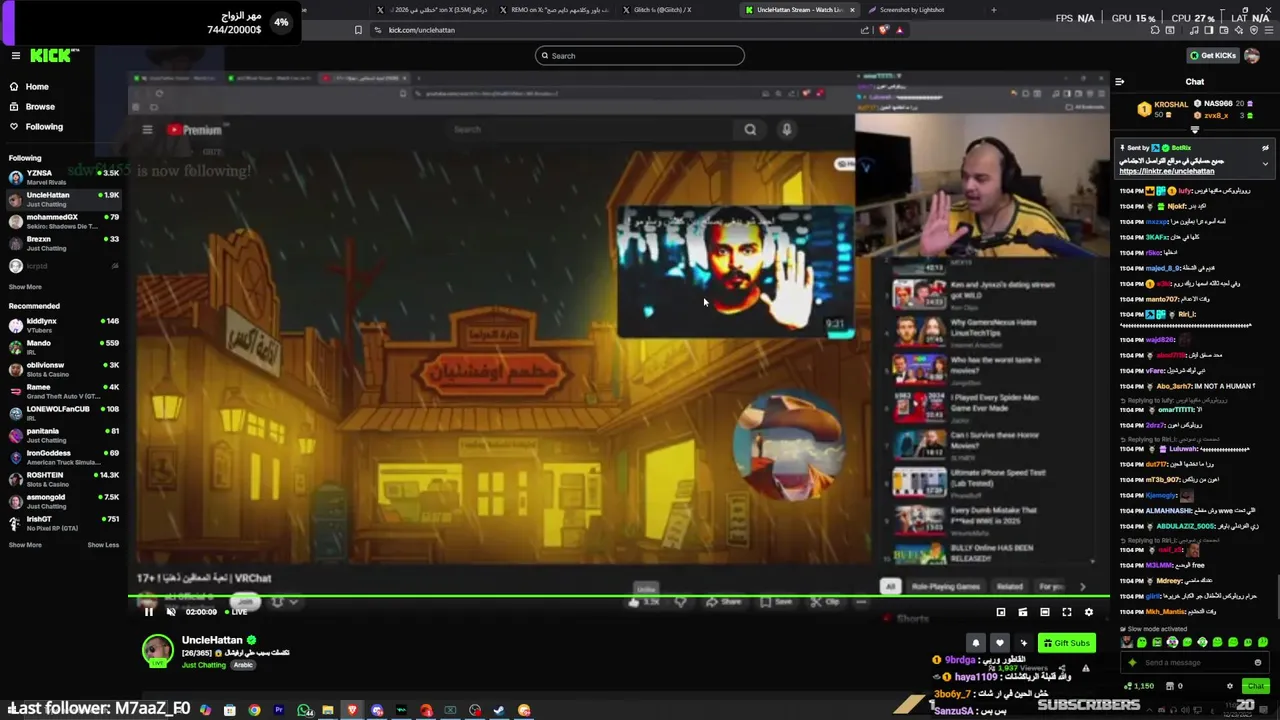Open YZNSA channel in Following list

point(62,177)
